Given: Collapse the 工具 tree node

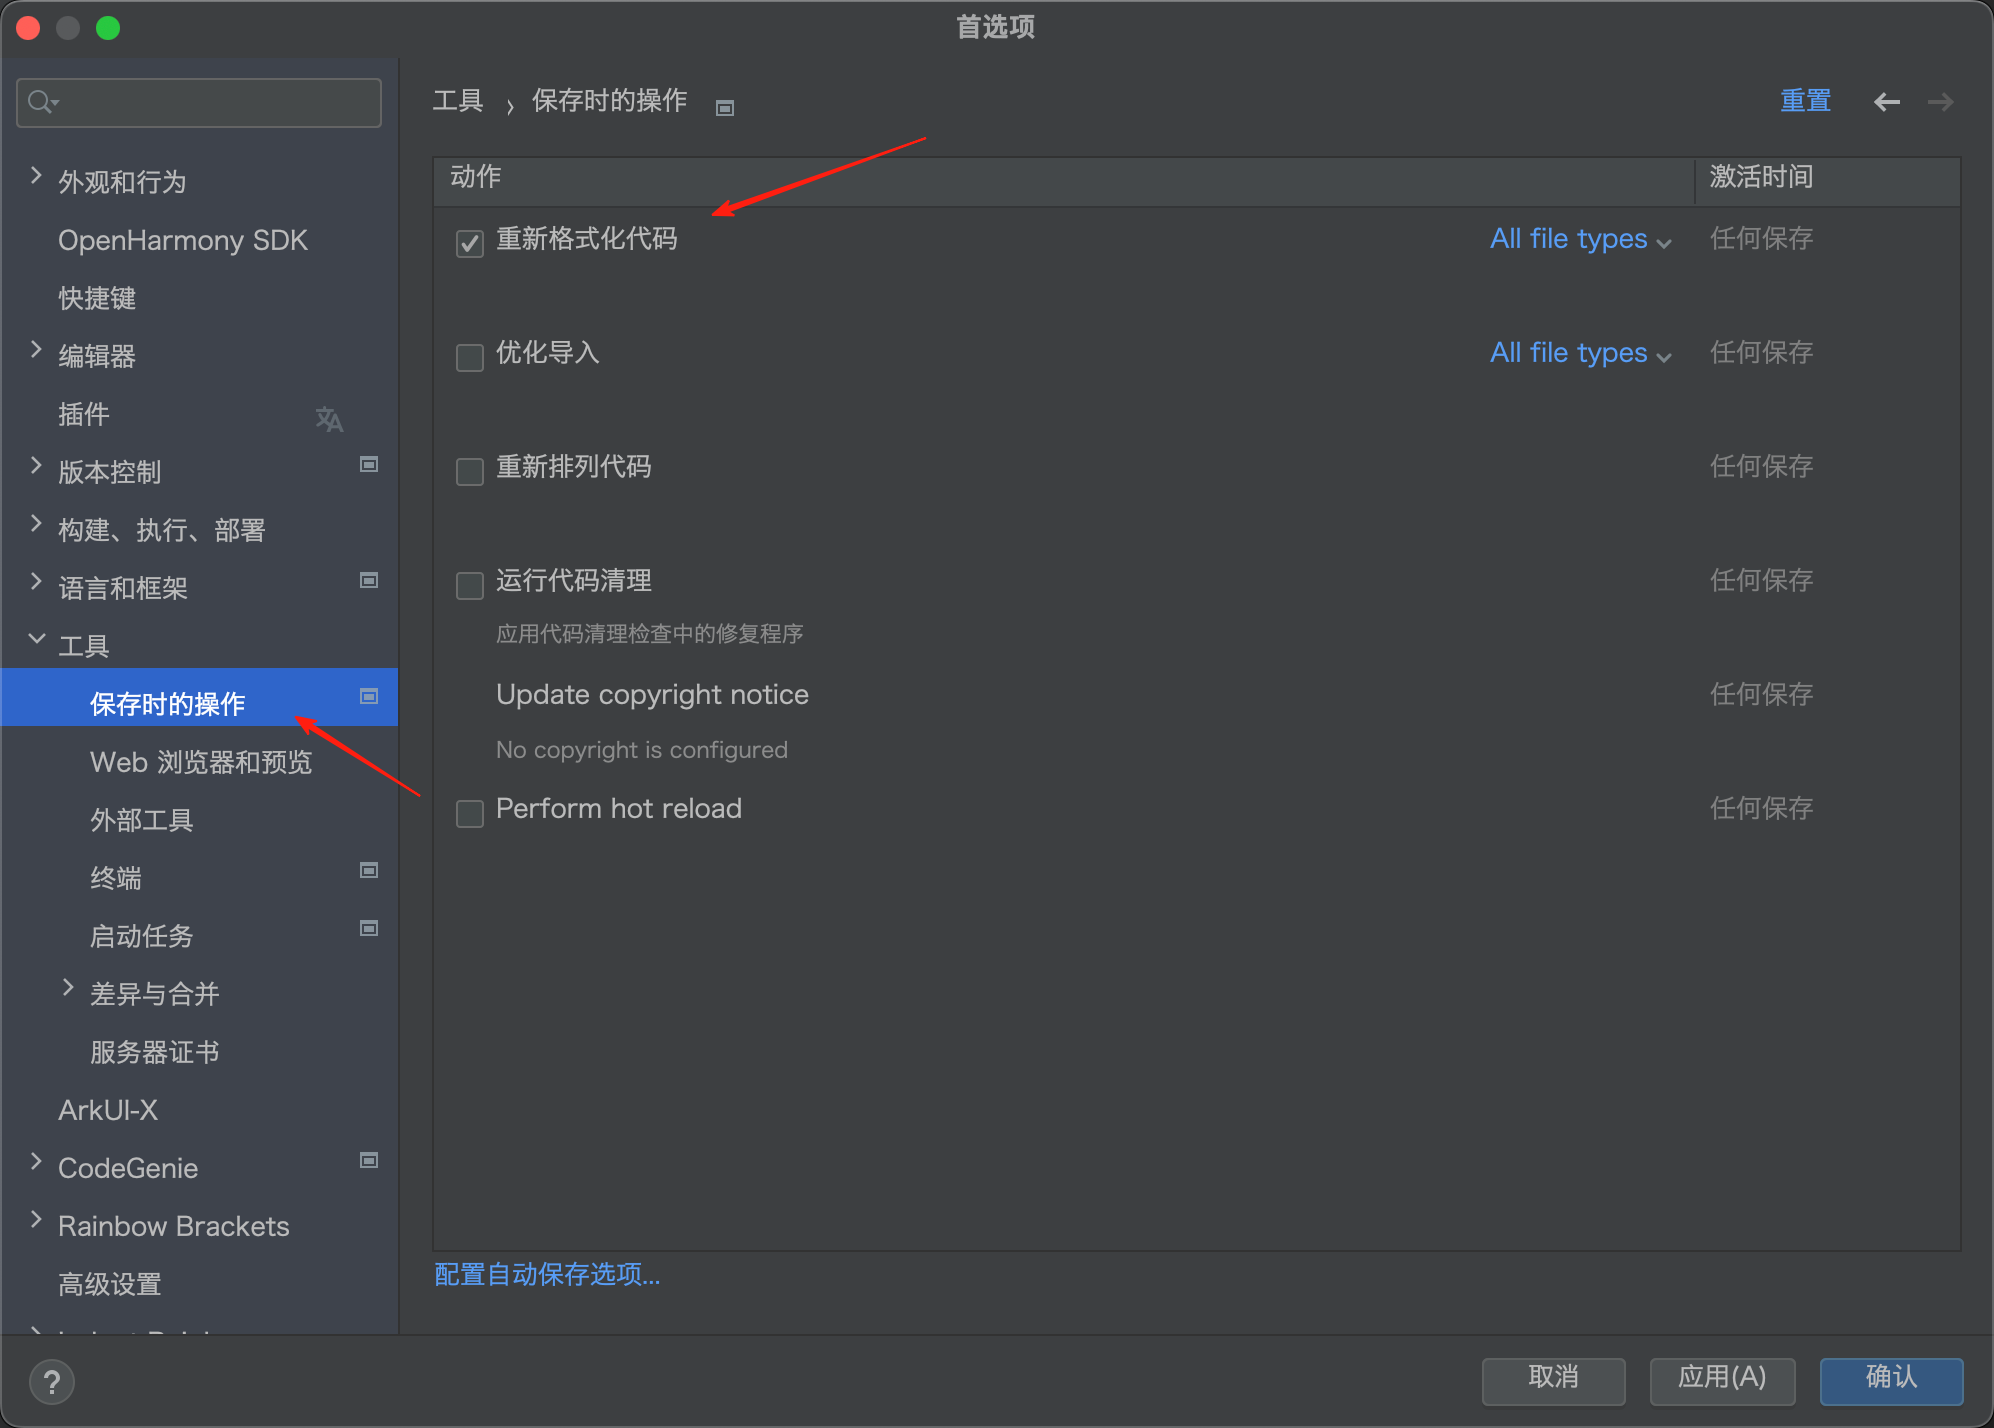Looking at the screenshot, I should tap(36, 639).
